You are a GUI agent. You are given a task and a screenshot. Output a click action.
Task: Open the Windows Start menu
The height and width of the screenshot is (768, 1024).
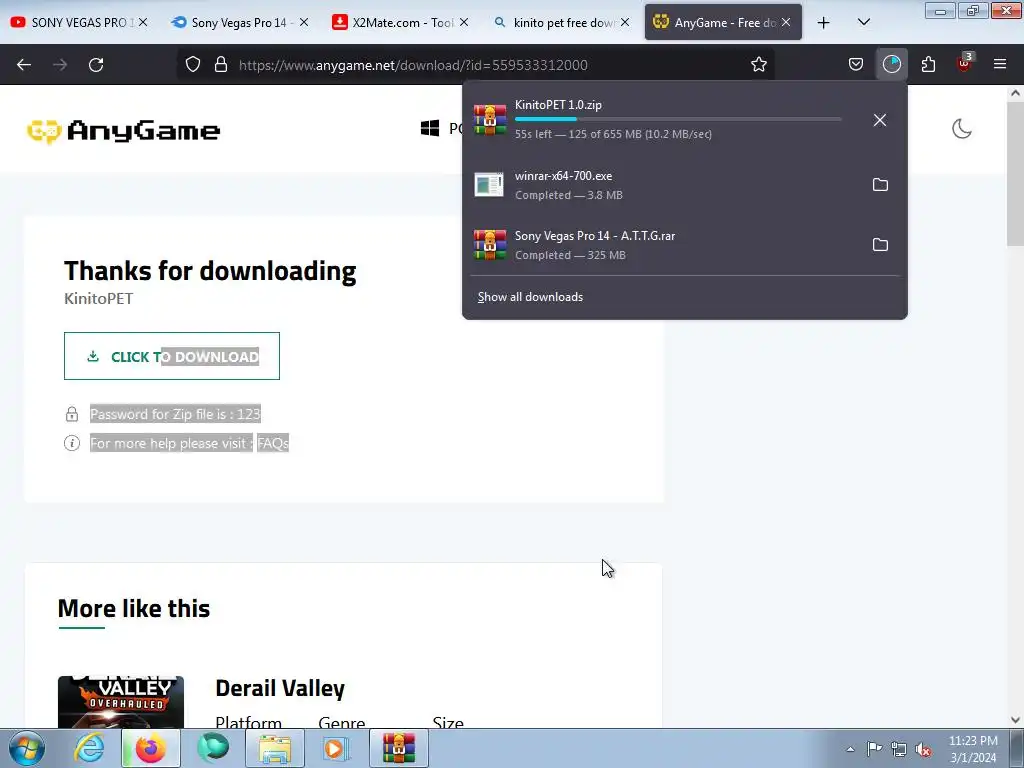27,748
